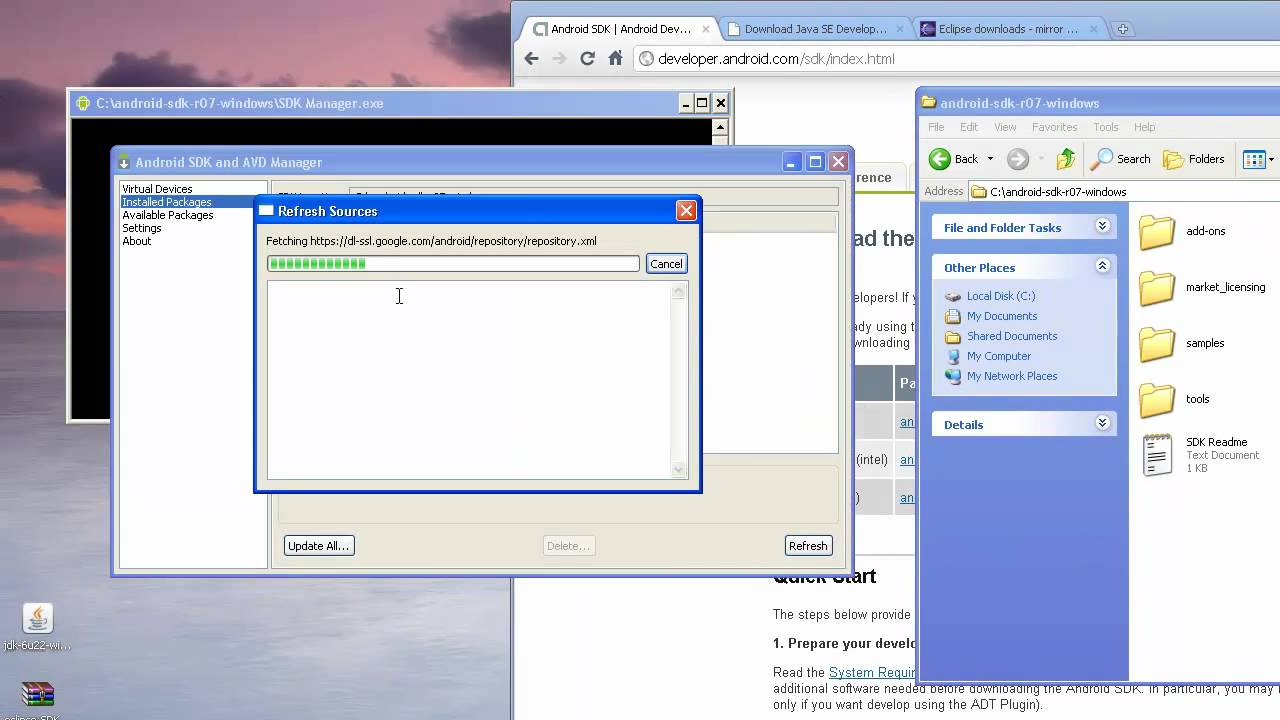Open the Local Disk (C:) link

(x=1000, y=296)
